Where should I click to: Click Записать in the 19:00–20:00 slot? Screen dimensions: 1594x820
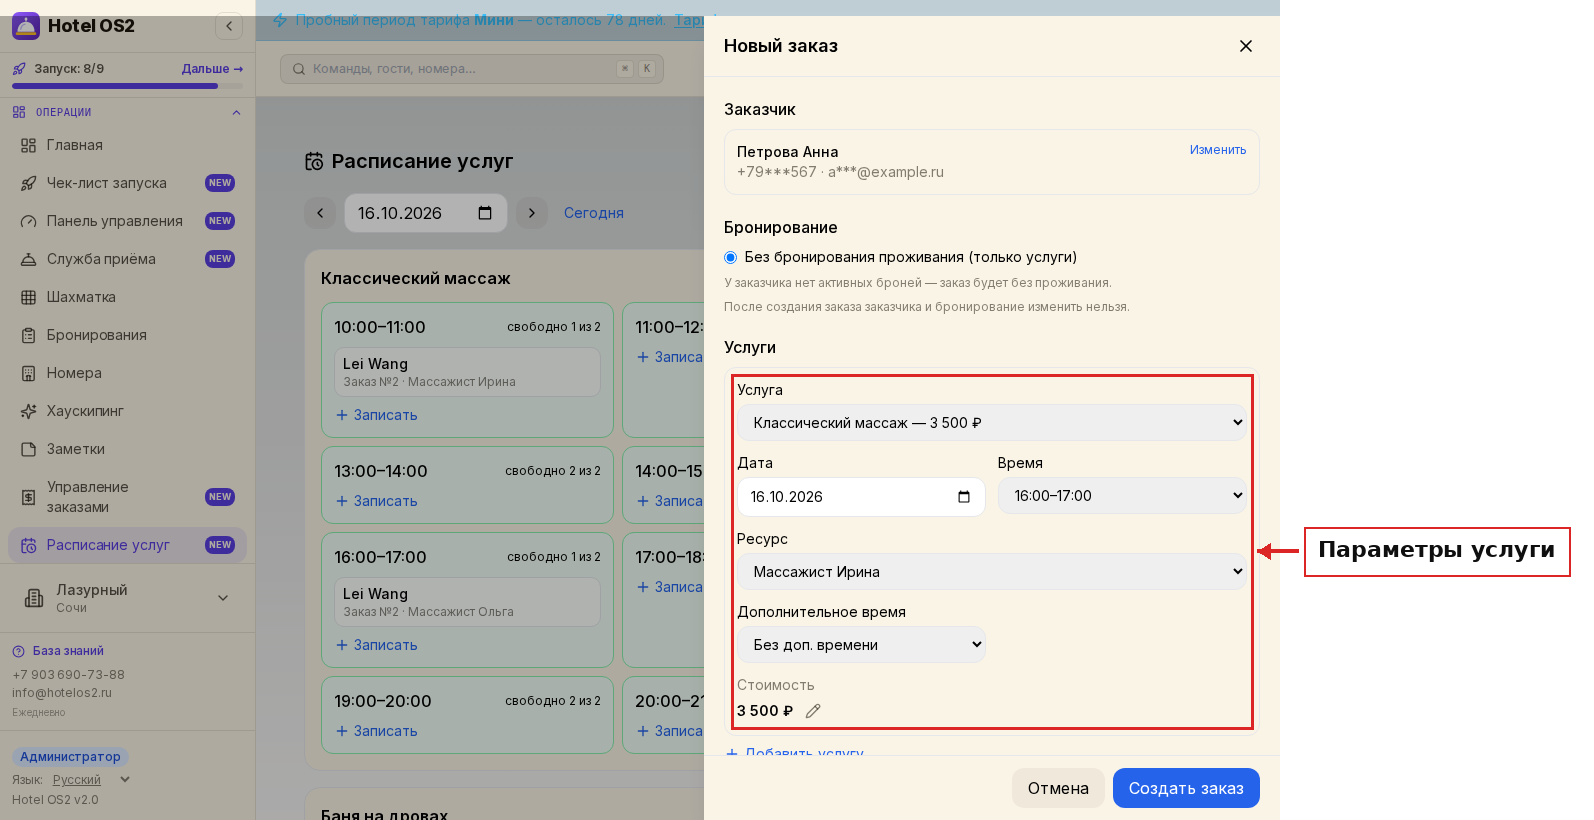tap(377, 731)
